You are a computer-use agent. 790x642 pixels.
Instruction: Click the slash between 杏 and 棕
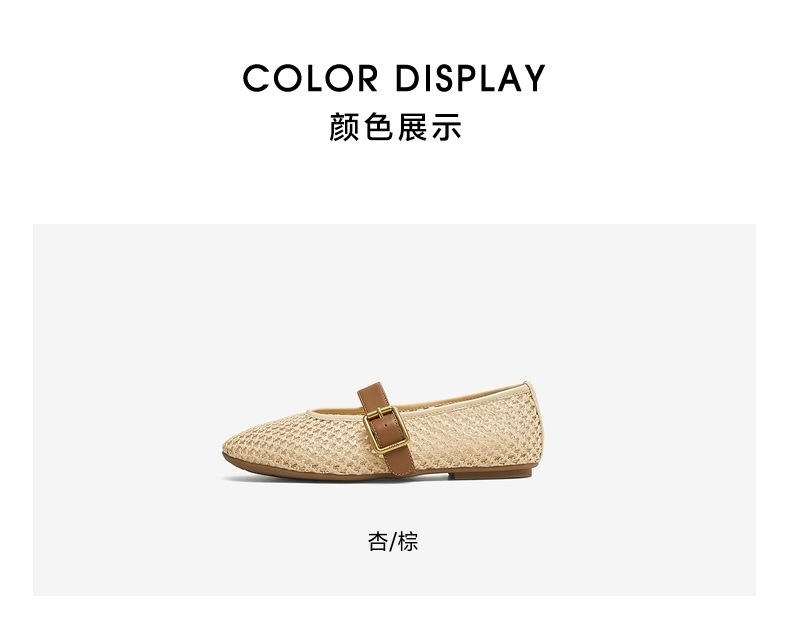tap(393, 542)
